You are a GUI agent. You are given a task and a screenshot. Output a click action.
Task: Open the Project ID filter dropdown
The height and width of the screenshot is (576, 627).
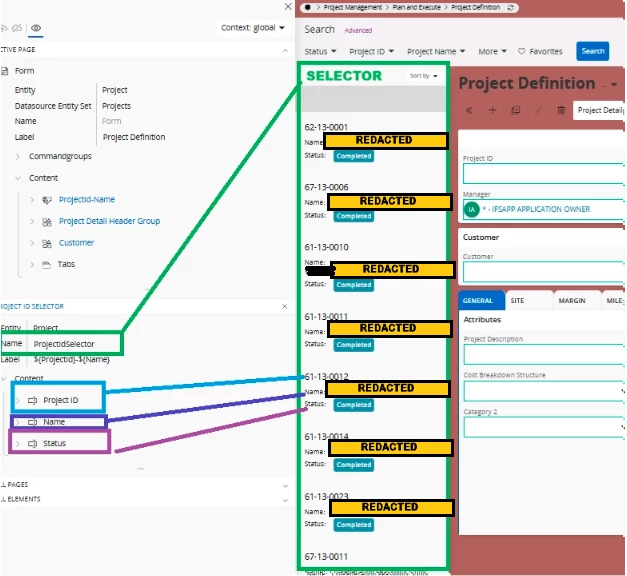[x=371, y=51]
